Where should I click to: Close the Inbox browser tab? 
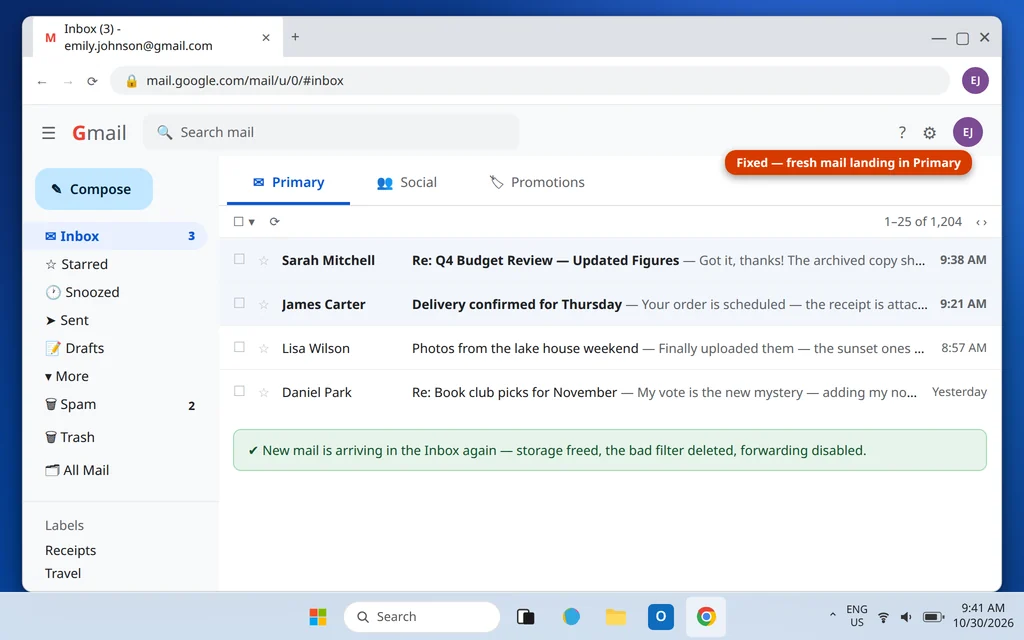(x=266, y=38)
